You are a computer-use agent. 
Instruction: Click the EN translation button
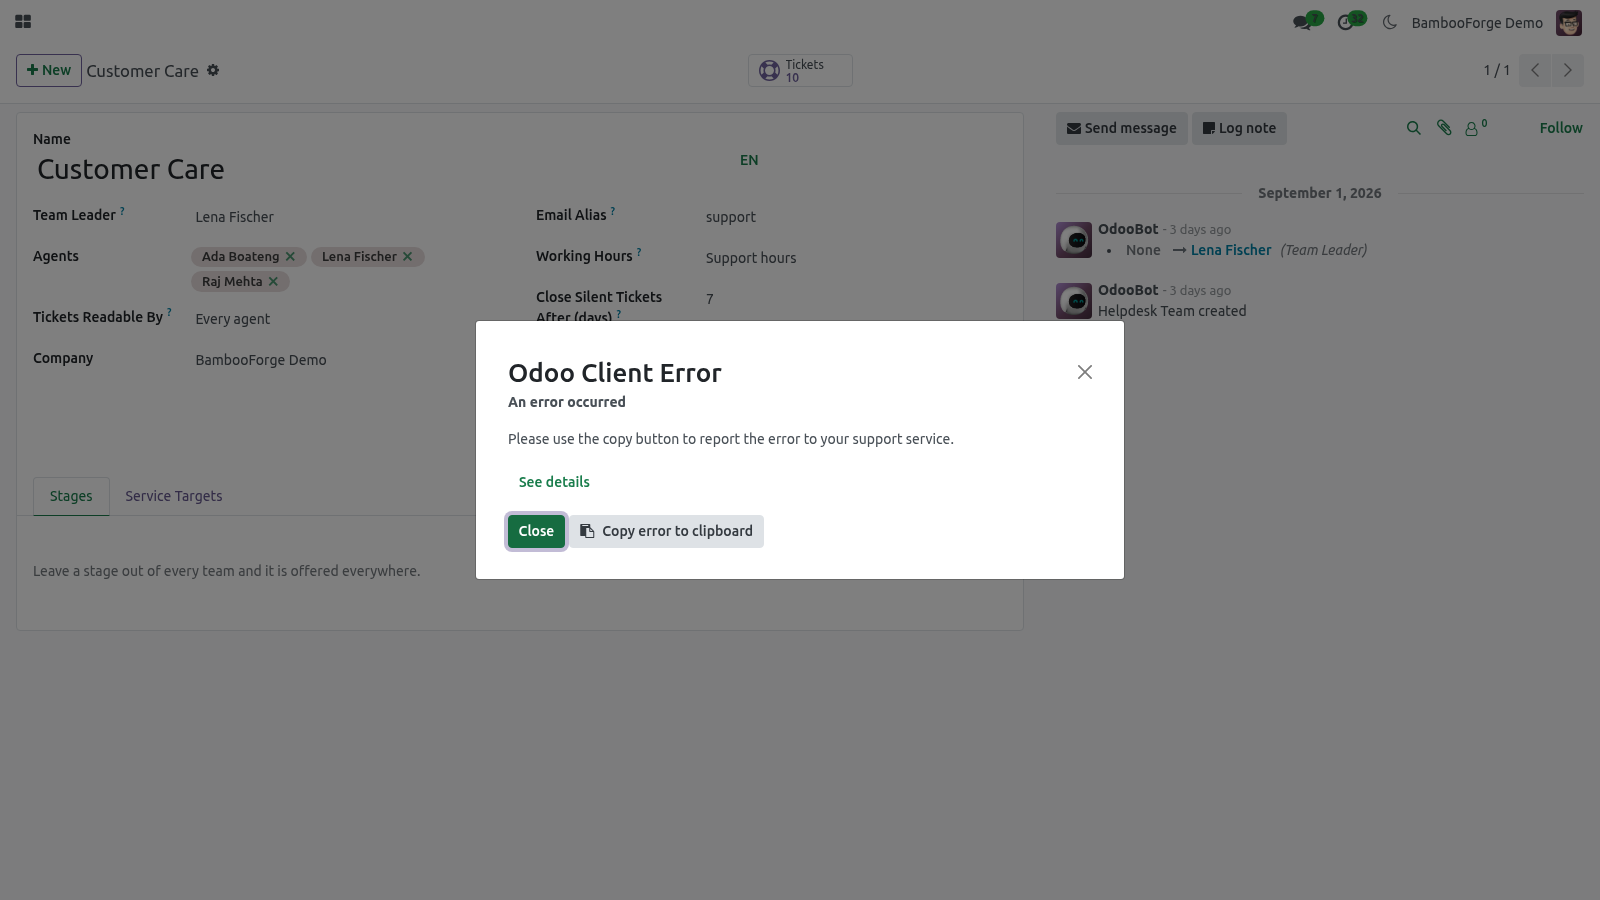(x=749, y=160)
